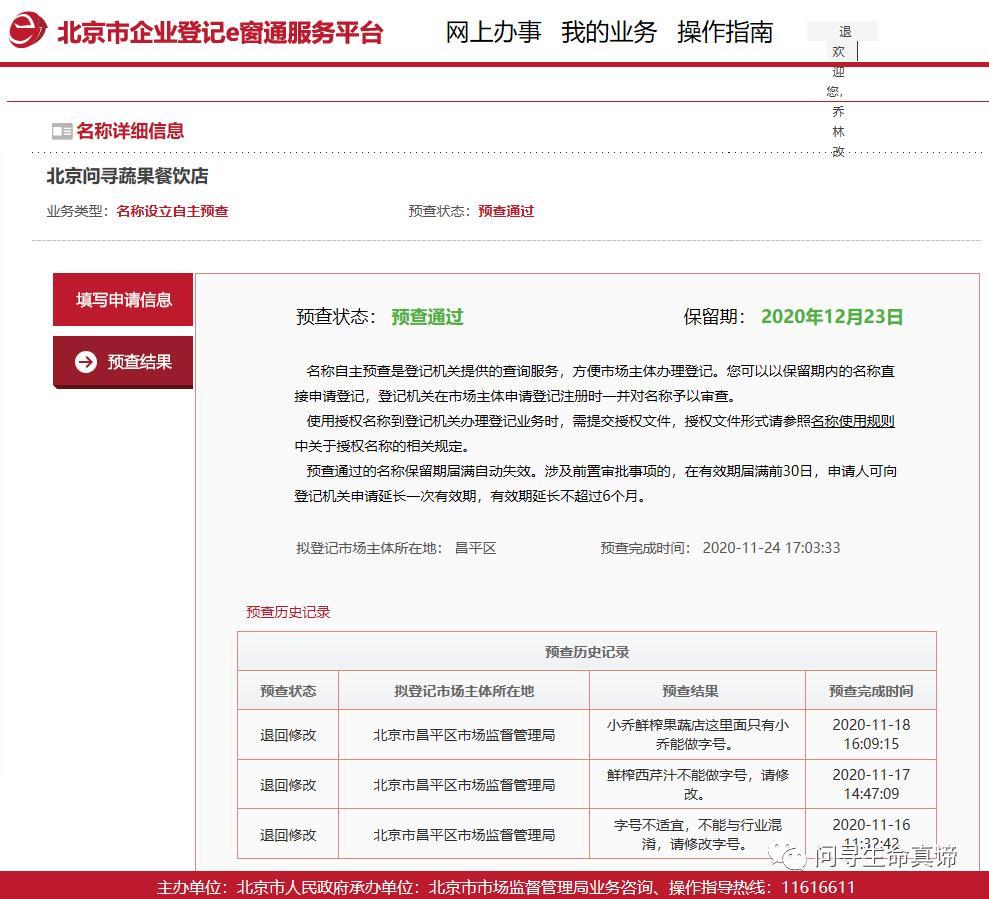Click the 预查结果 column header in table
Viewport: 989px width, 899px height.
691,691
